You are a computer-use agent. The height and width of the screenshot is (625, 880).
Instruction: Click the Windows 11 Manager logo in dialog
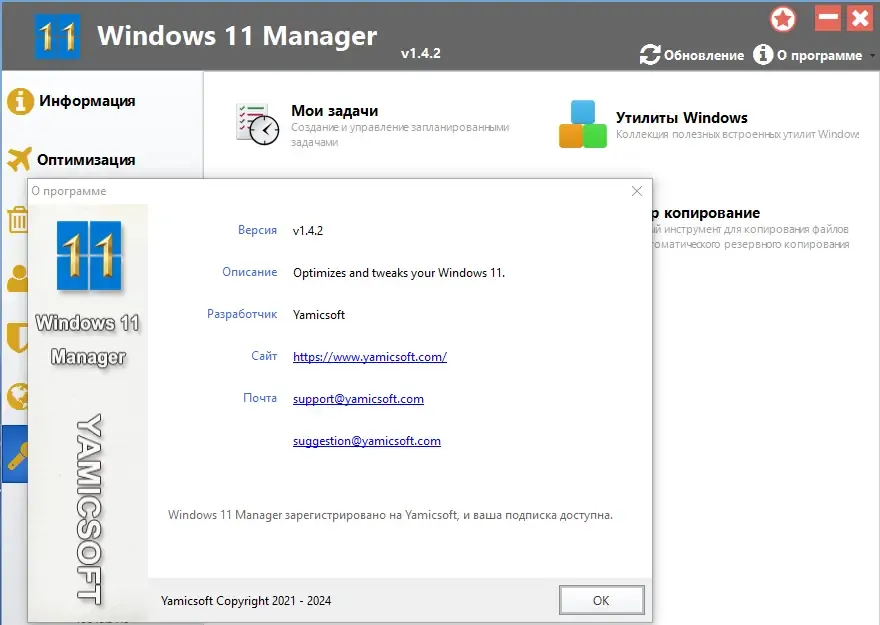pos(89,256)
